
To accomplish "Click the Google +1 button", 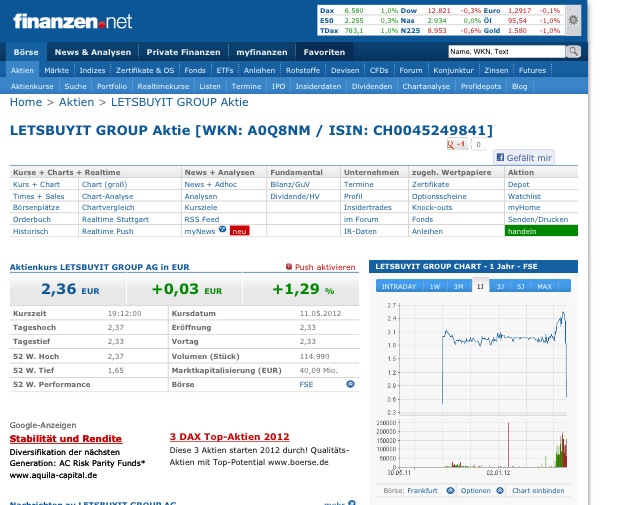I will [x=458, y=144].
